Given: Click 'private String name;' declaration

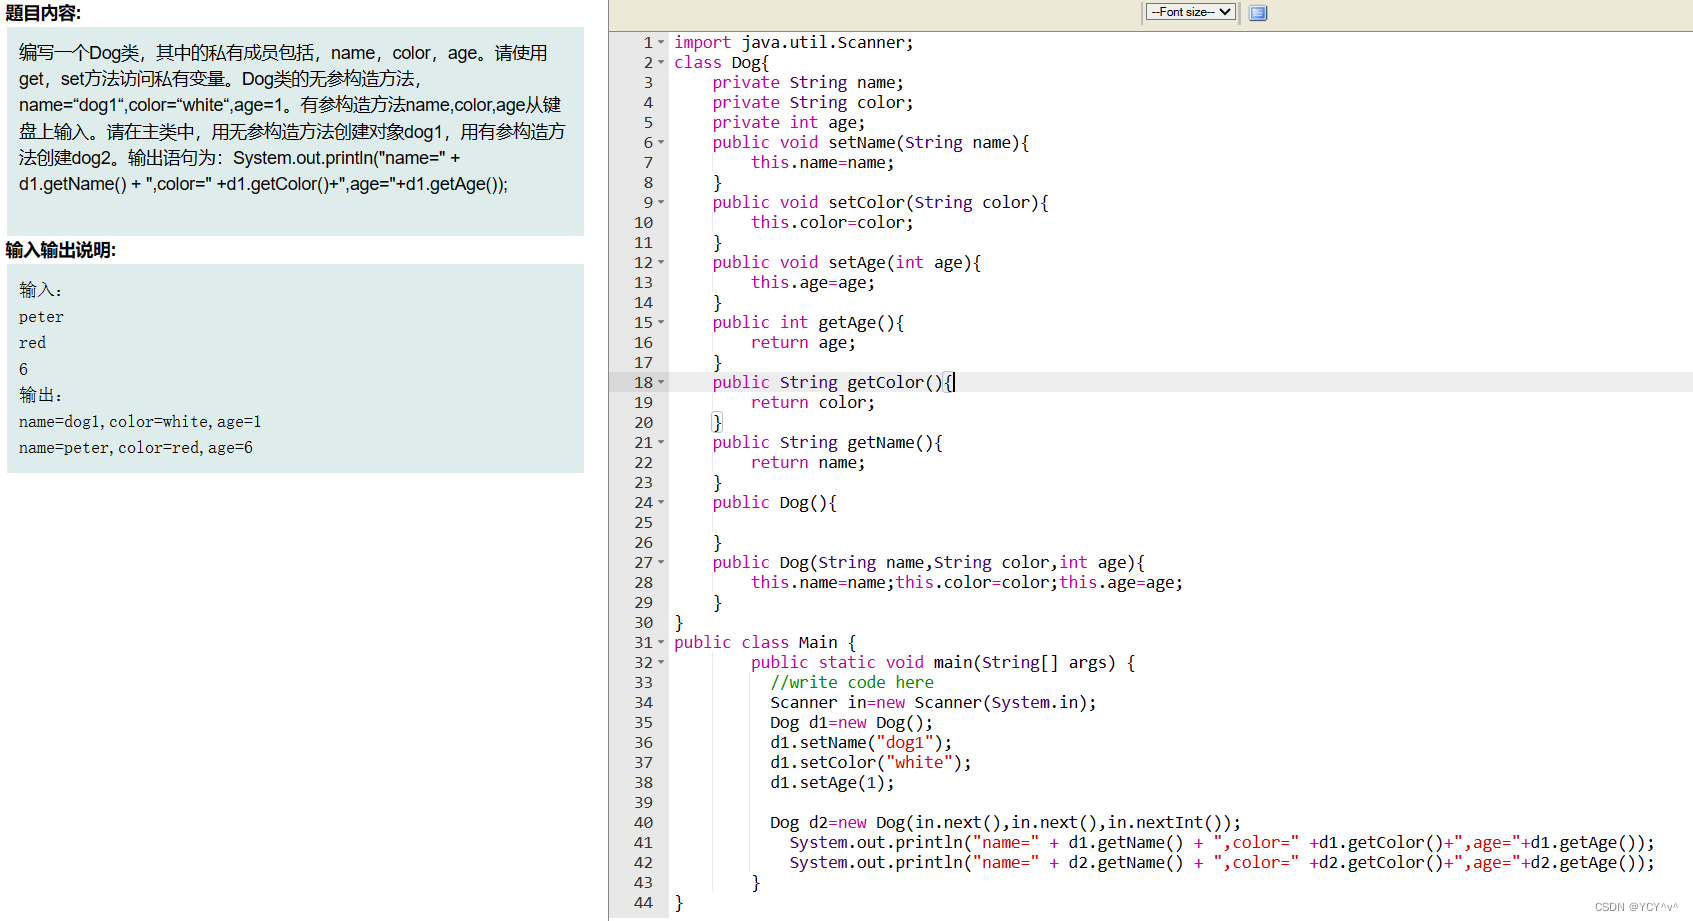Looking at the screenshot, I should pyautogui.click(x=808, y=82).
